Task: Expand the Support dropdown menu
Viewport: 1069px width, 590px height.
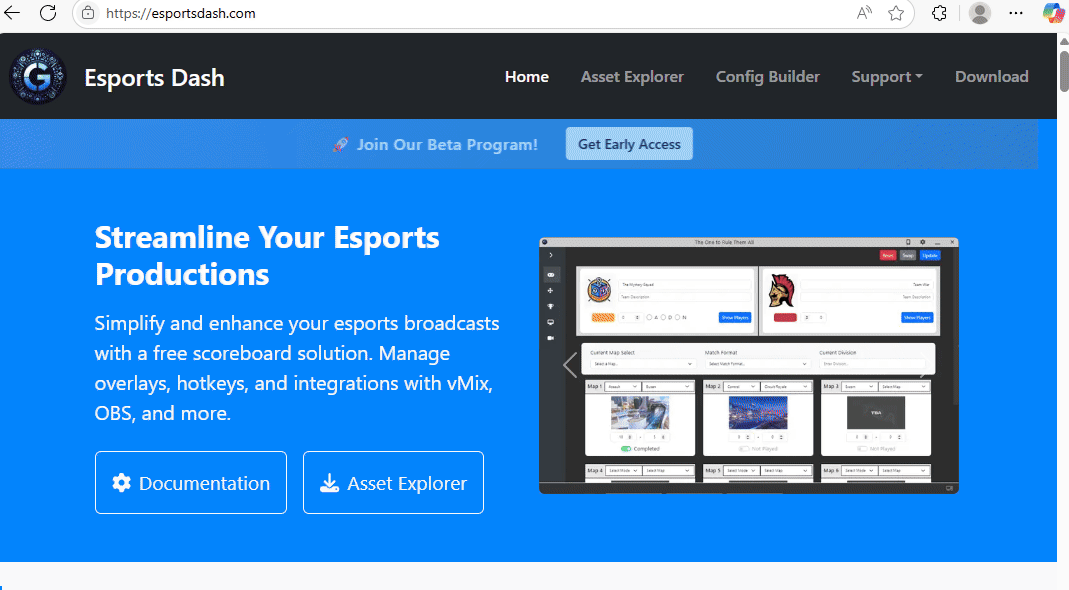Action: coord(886,77)
